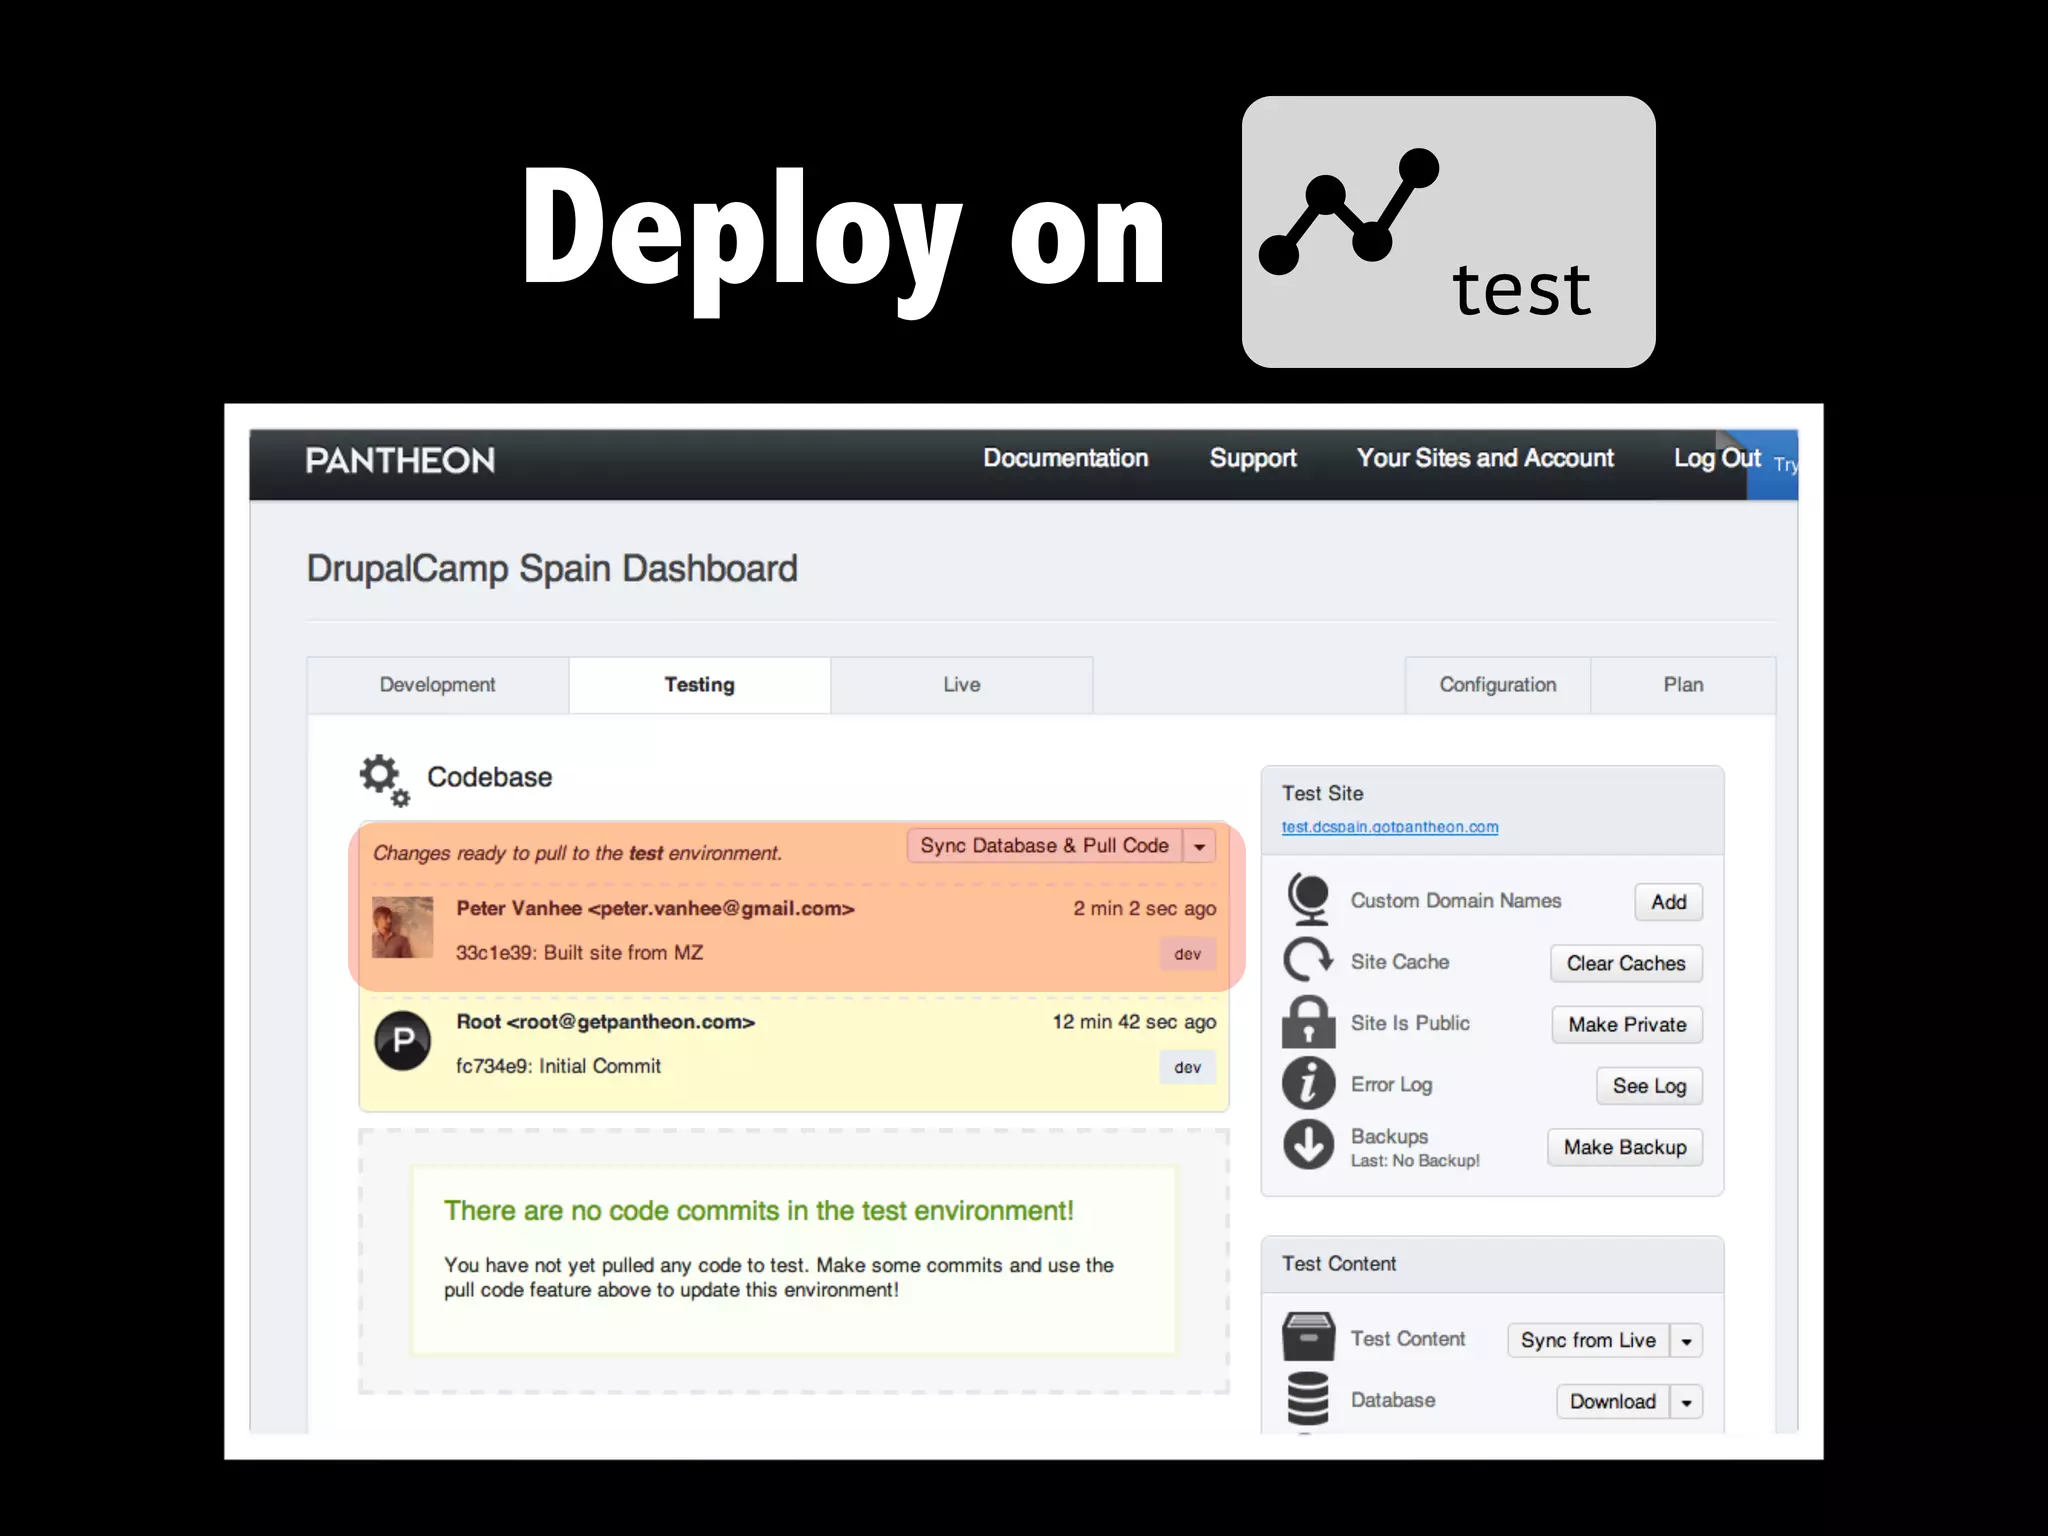
Task: Click the 'DrupalCamp Spain Dashboard' heading
Action: click(552, 569)
